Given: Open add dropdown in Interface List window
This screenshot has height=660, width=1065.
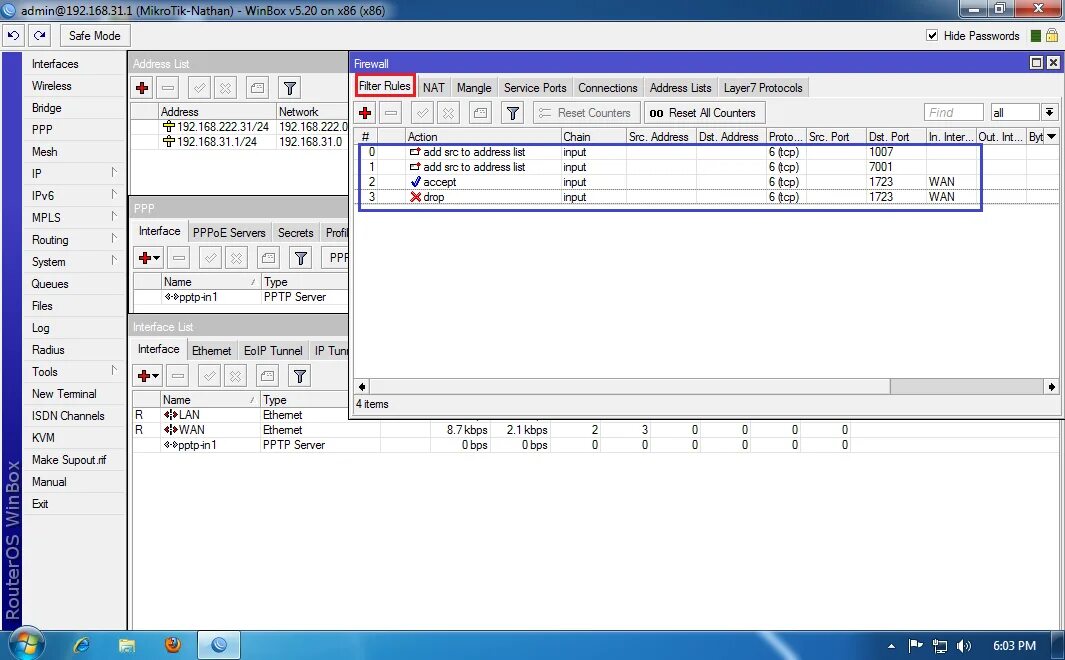Looking at the screenshot, I should [x=148, y=375].
